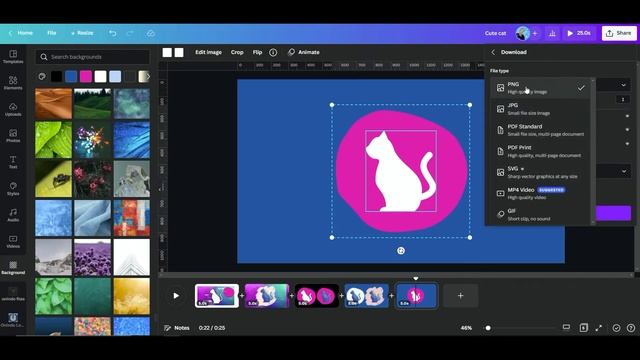640x360 pixels.
Task: Select the first page thumbnail in timeline
Action: pyautogui.click(x=217, y=296)
